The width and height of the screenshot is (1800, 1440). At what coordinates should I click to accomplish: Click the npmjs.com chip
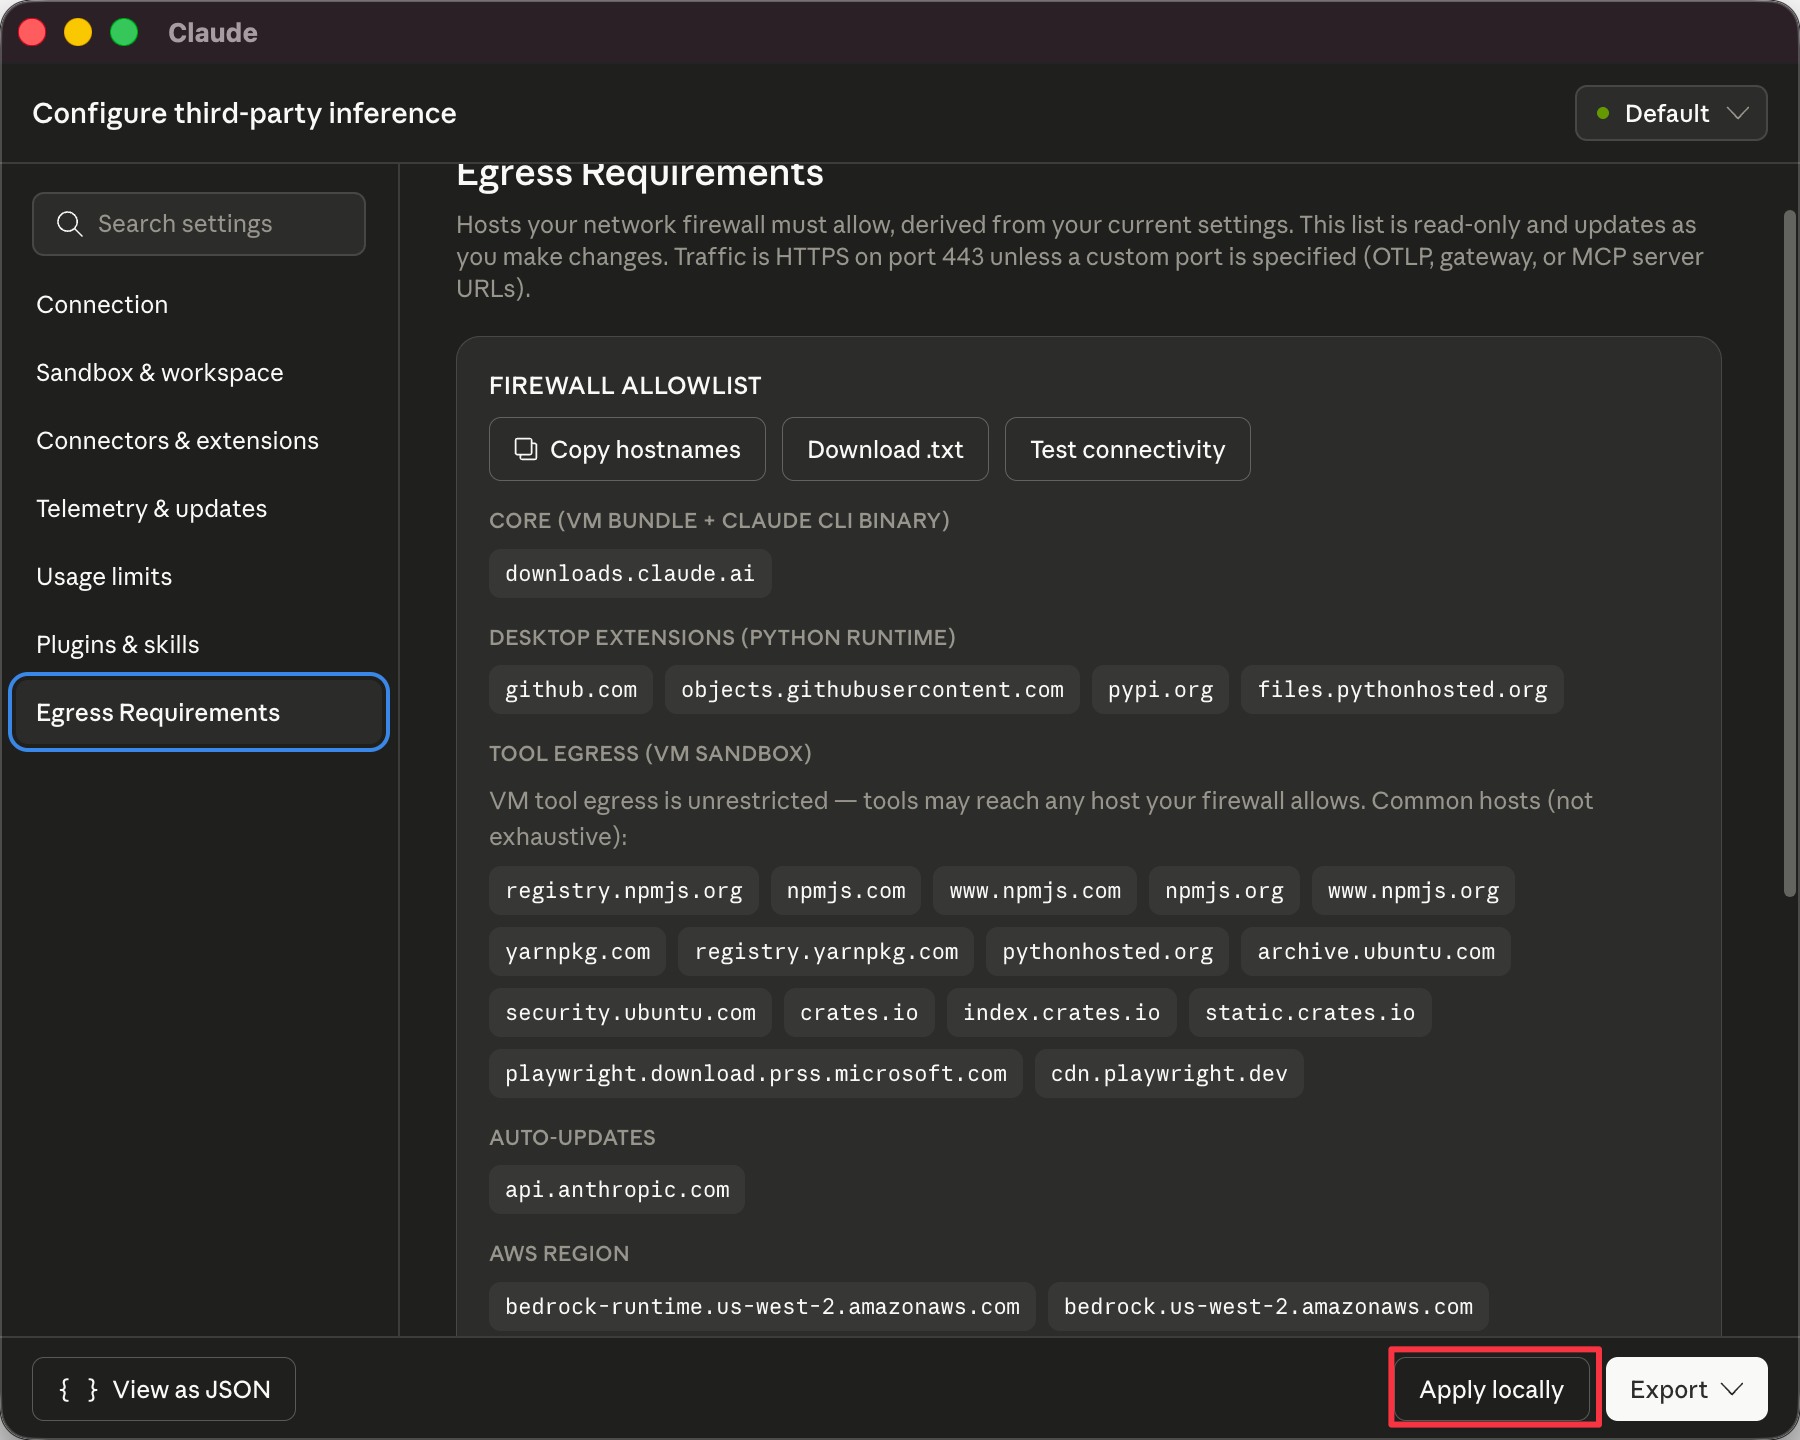846,890
